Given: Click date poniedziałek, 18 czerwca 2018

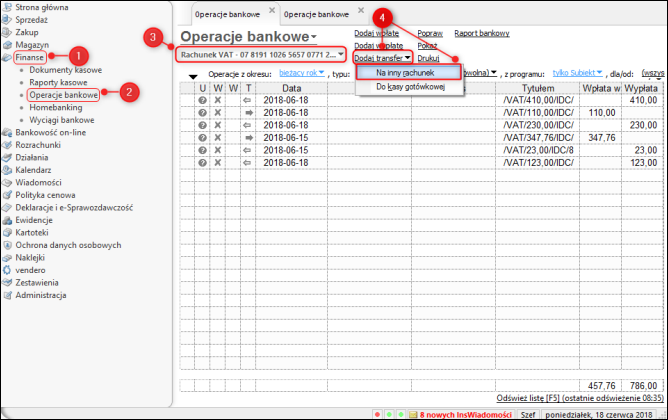Looking at the screenshot, I should pos(598,414).
